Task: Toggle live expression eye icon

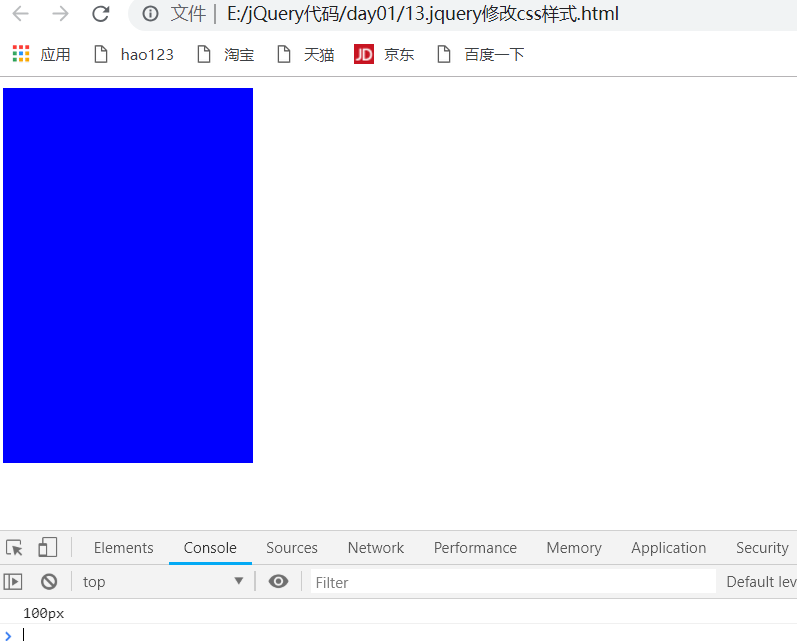Action: [x=278, y=582]
